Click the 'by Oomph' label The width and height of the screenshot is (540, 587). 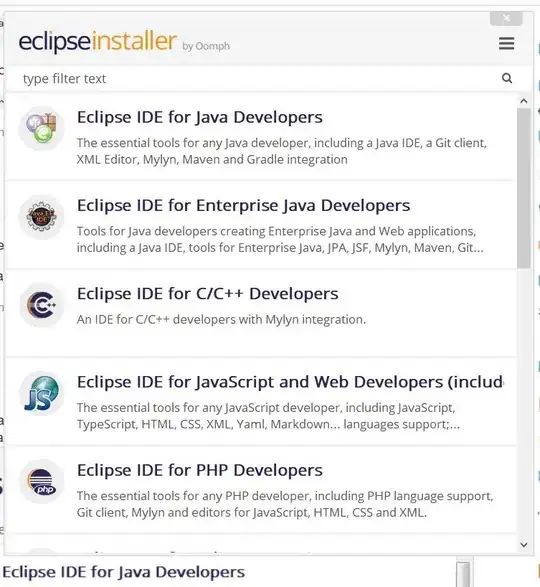206,46
